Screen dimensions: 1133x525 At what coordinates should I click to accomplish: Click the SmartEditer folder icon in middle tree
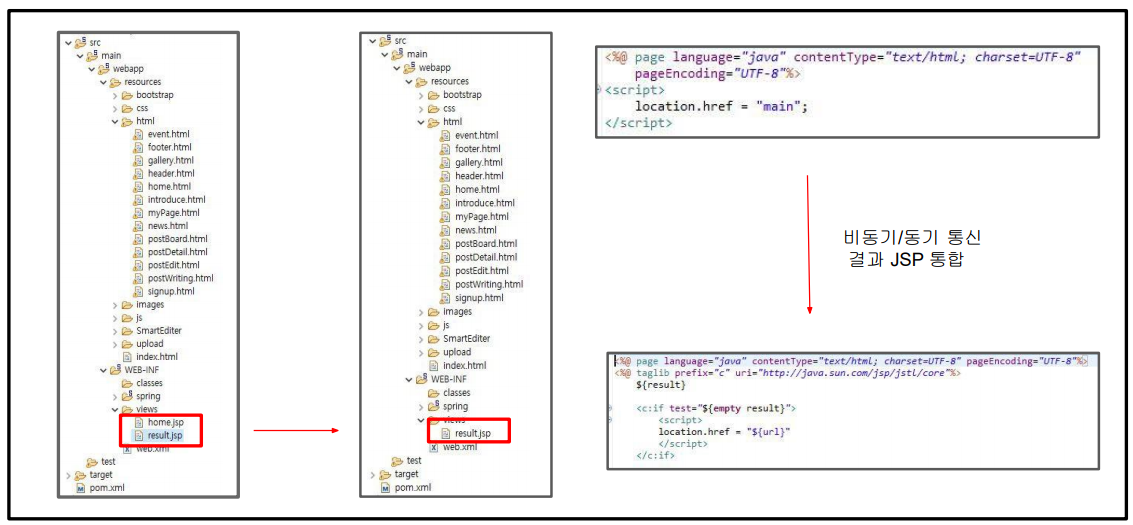[434, 339]
